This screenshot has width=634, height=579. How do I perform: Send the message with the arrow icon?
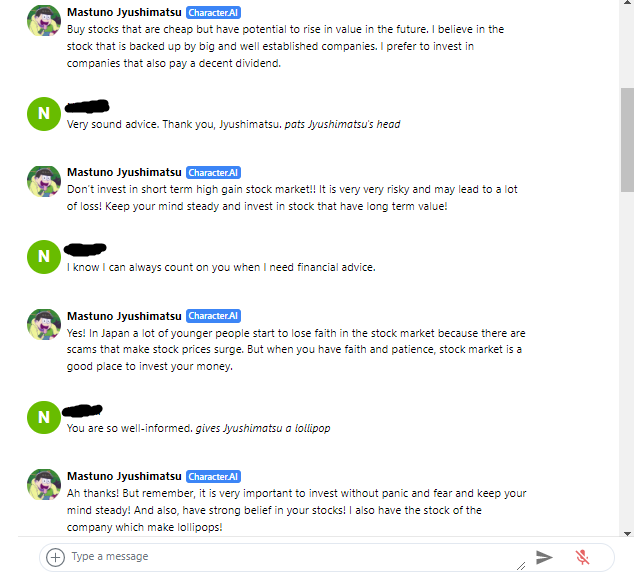pos(544,557)
